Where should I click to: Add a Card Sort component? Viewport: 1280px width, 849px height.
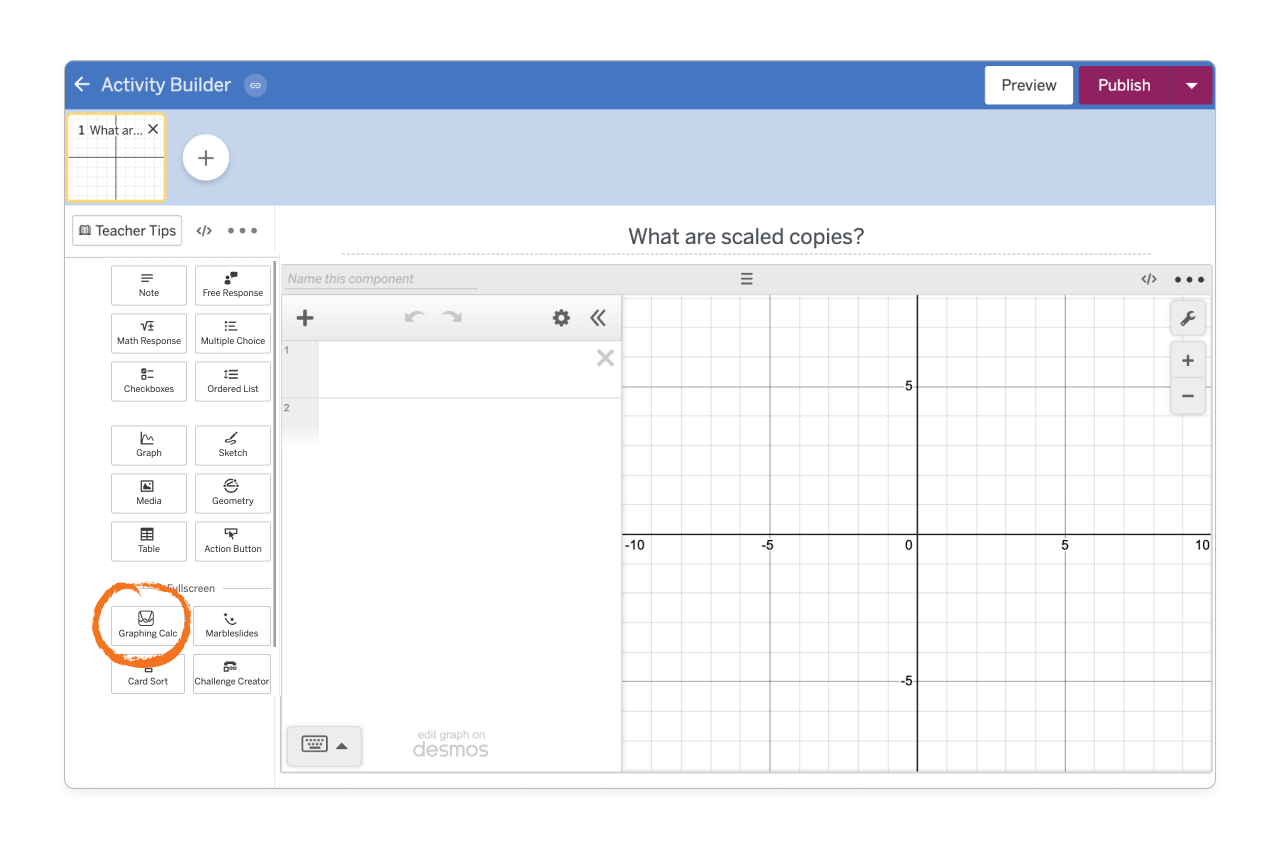tap(147, 673)
